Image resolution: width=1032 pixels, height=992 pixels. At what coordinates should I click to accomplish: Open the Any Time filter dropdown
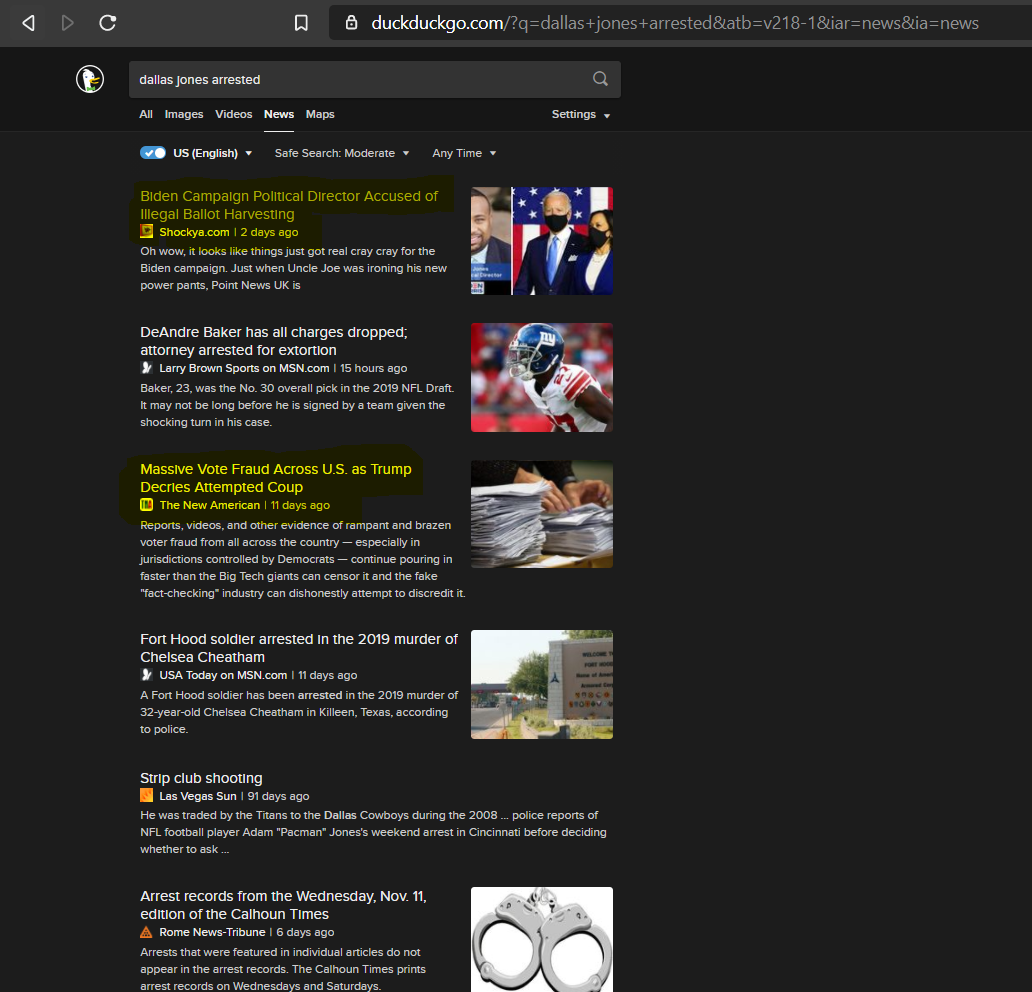[x=464, y=153]
